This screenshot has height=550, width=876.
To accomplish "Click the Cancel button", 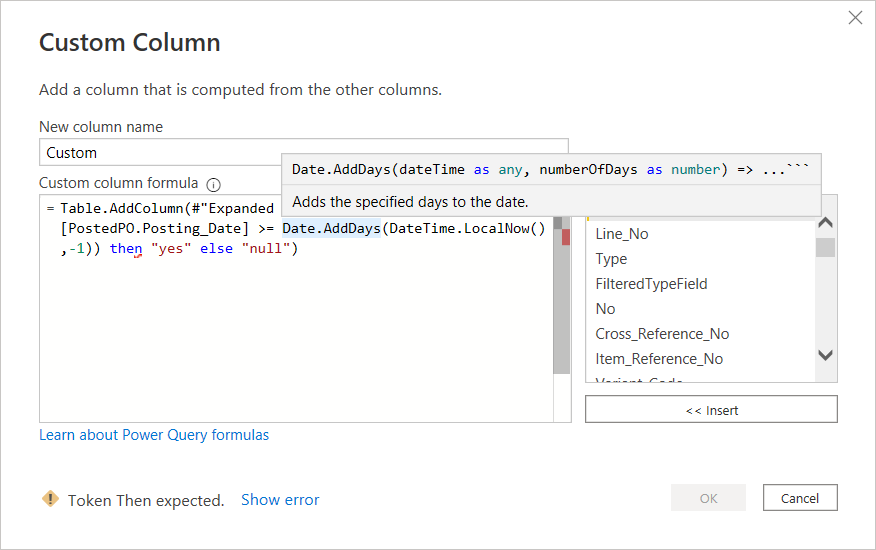I will pos(800,497).
